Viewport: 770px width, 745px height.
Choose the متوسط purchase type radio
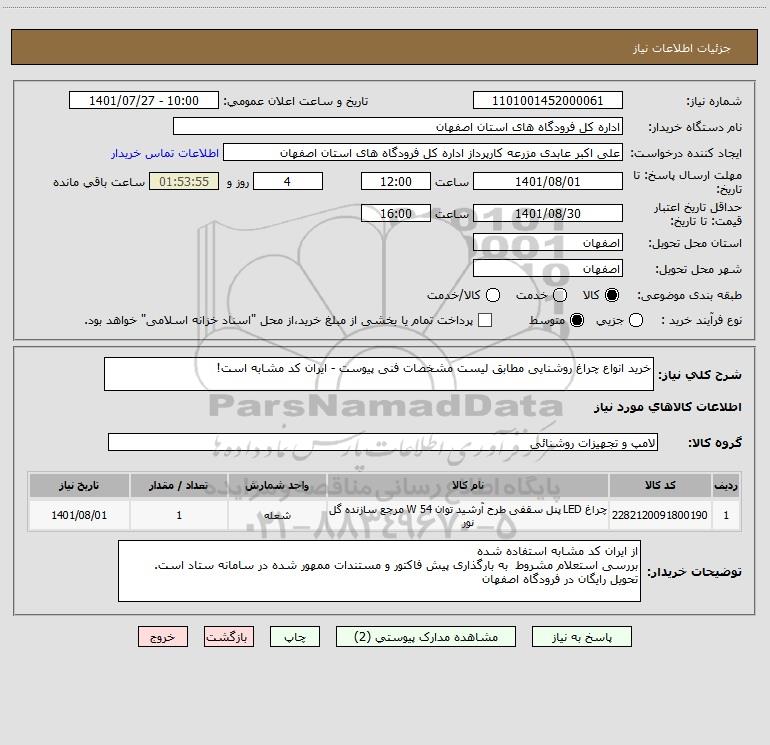tap(577, 320)
